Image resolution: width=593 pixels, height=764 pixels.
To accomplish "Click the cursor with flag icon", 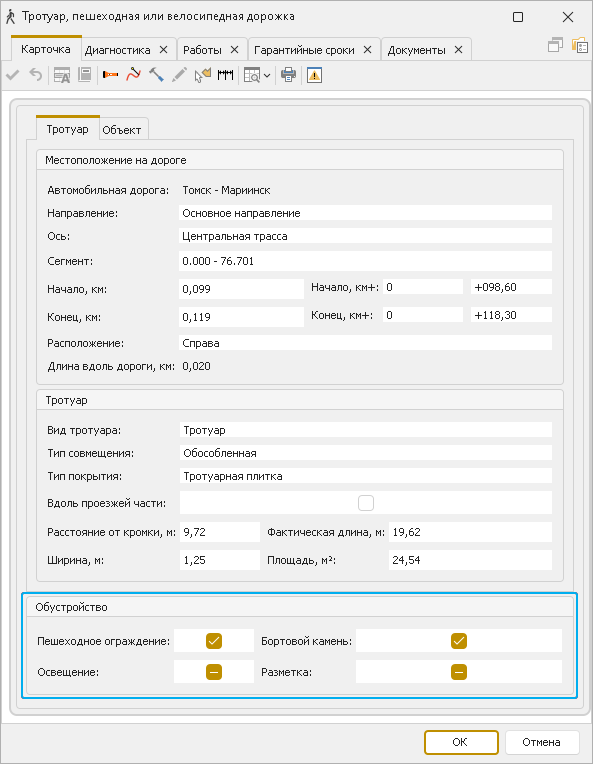I will [203, 75].
